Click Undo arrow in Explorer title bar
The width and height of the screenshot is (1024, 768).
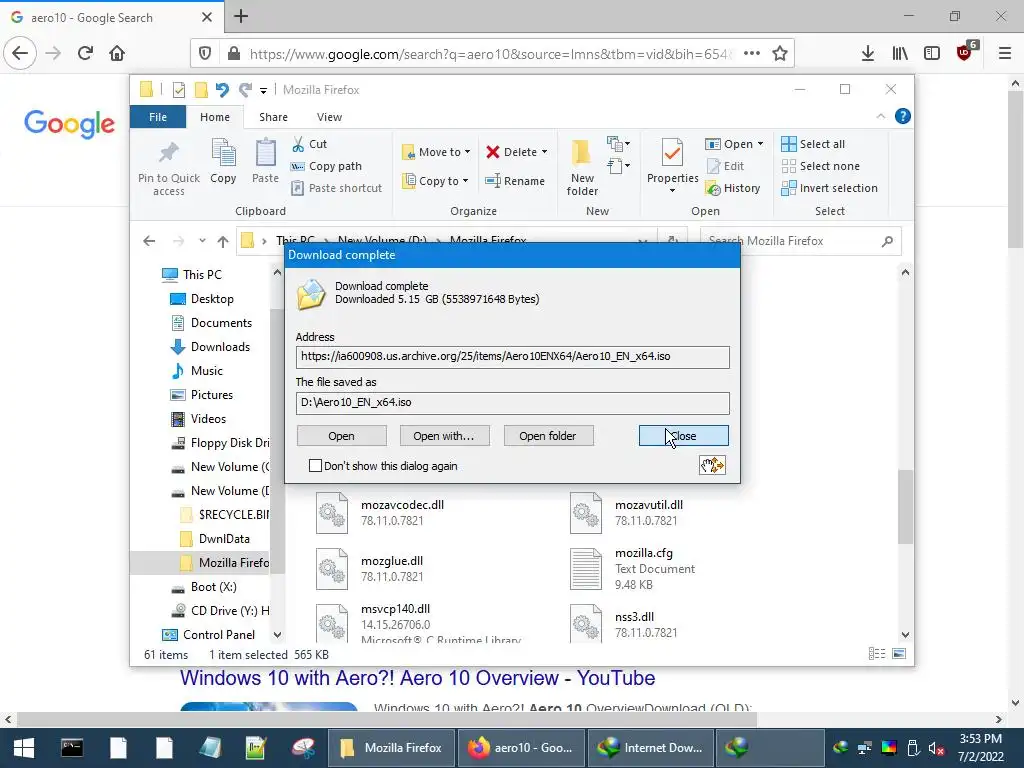pos(222,89)
